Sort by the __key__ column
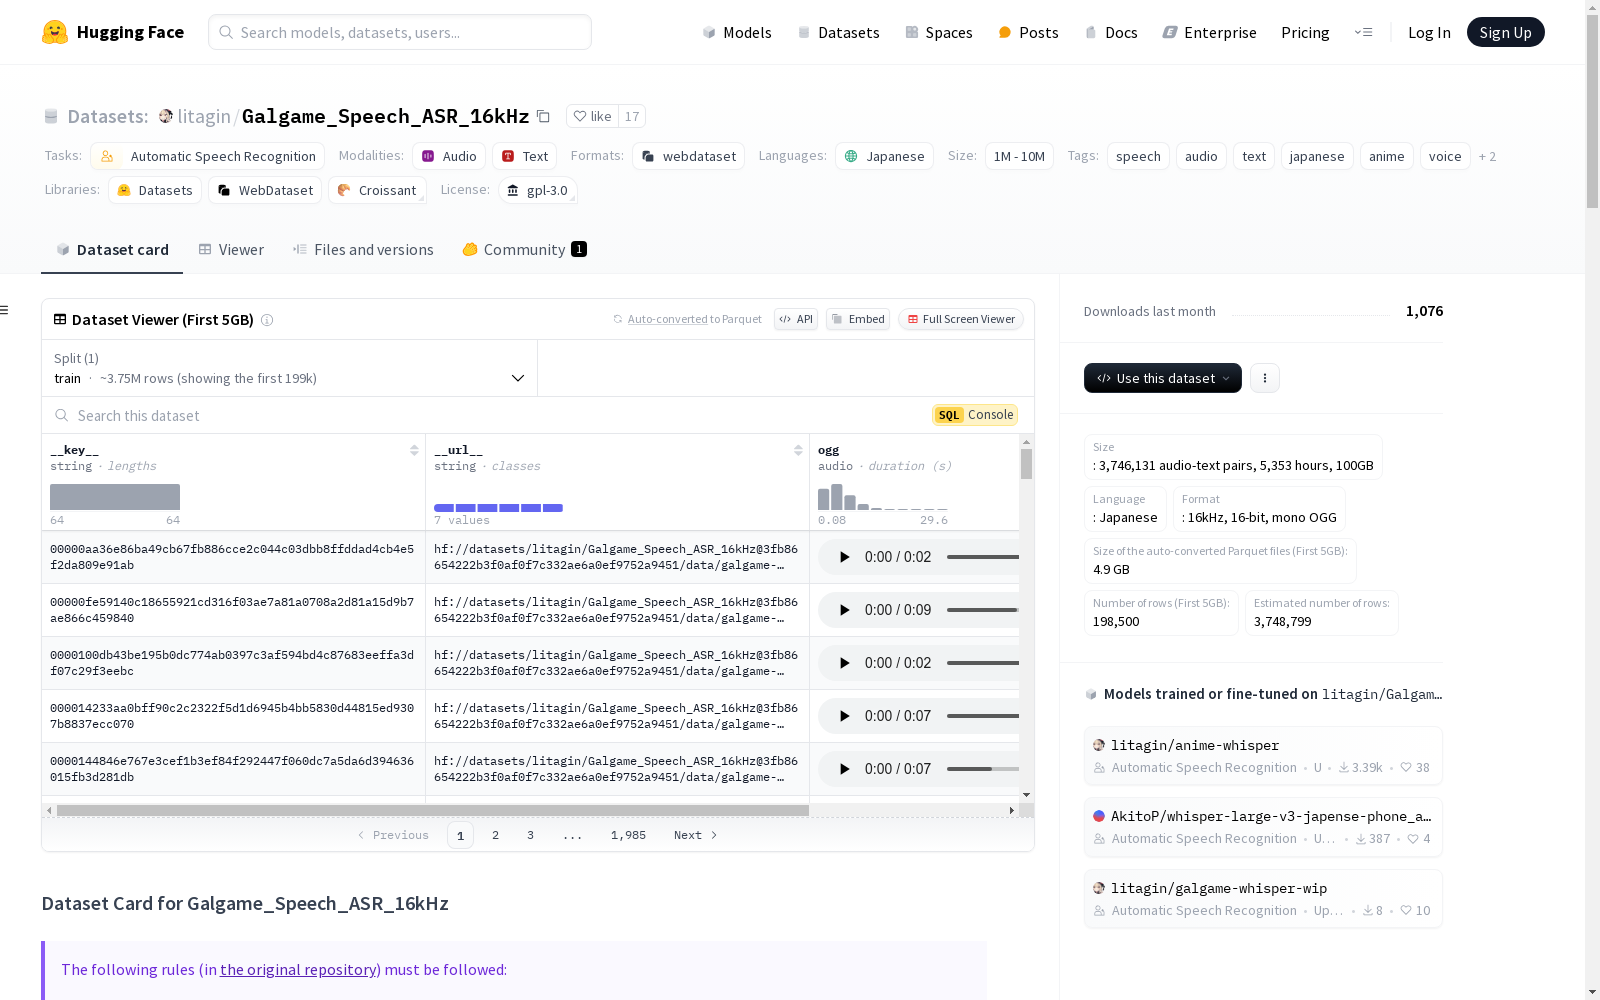1600x1000 pixels. click(414, 450)
